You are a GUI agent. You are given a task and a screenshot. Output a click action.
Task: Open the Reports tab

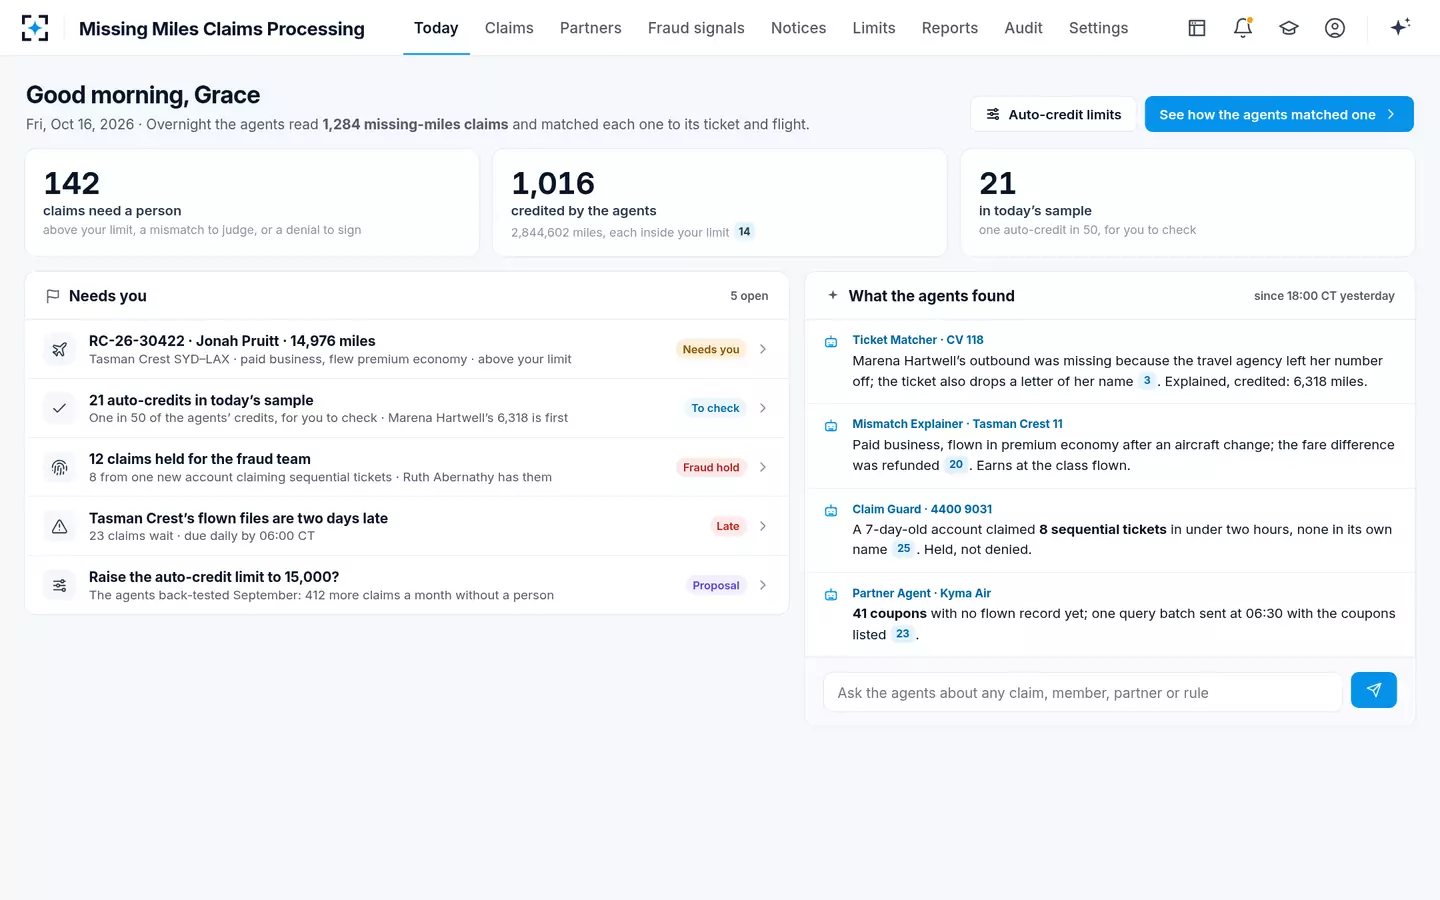click(950, 28)
